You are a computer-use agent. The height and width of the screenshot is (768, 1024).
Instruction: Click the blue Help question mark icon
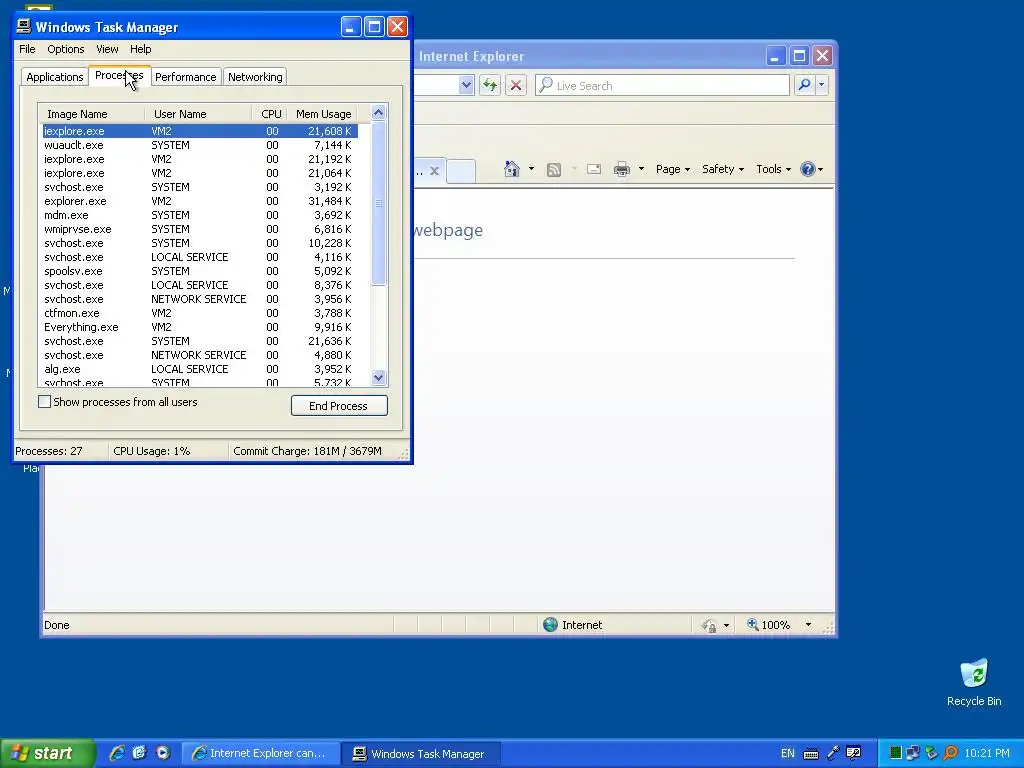coord(808,169)
